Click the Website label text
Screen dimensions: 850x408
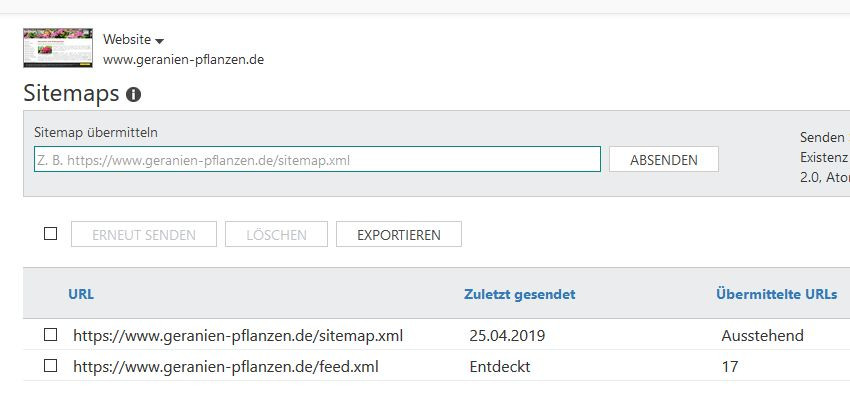[x=127, y=40]
